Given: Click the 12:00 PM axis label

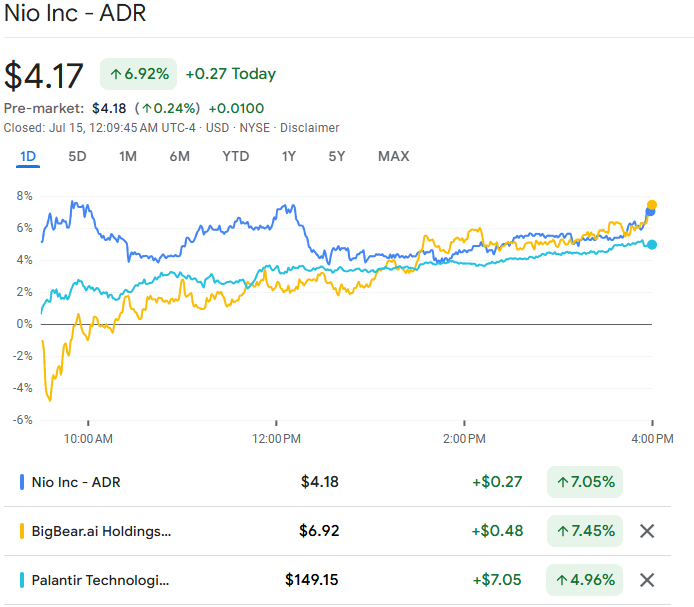Looking at the screenshot, I should [x=276, y=439].
